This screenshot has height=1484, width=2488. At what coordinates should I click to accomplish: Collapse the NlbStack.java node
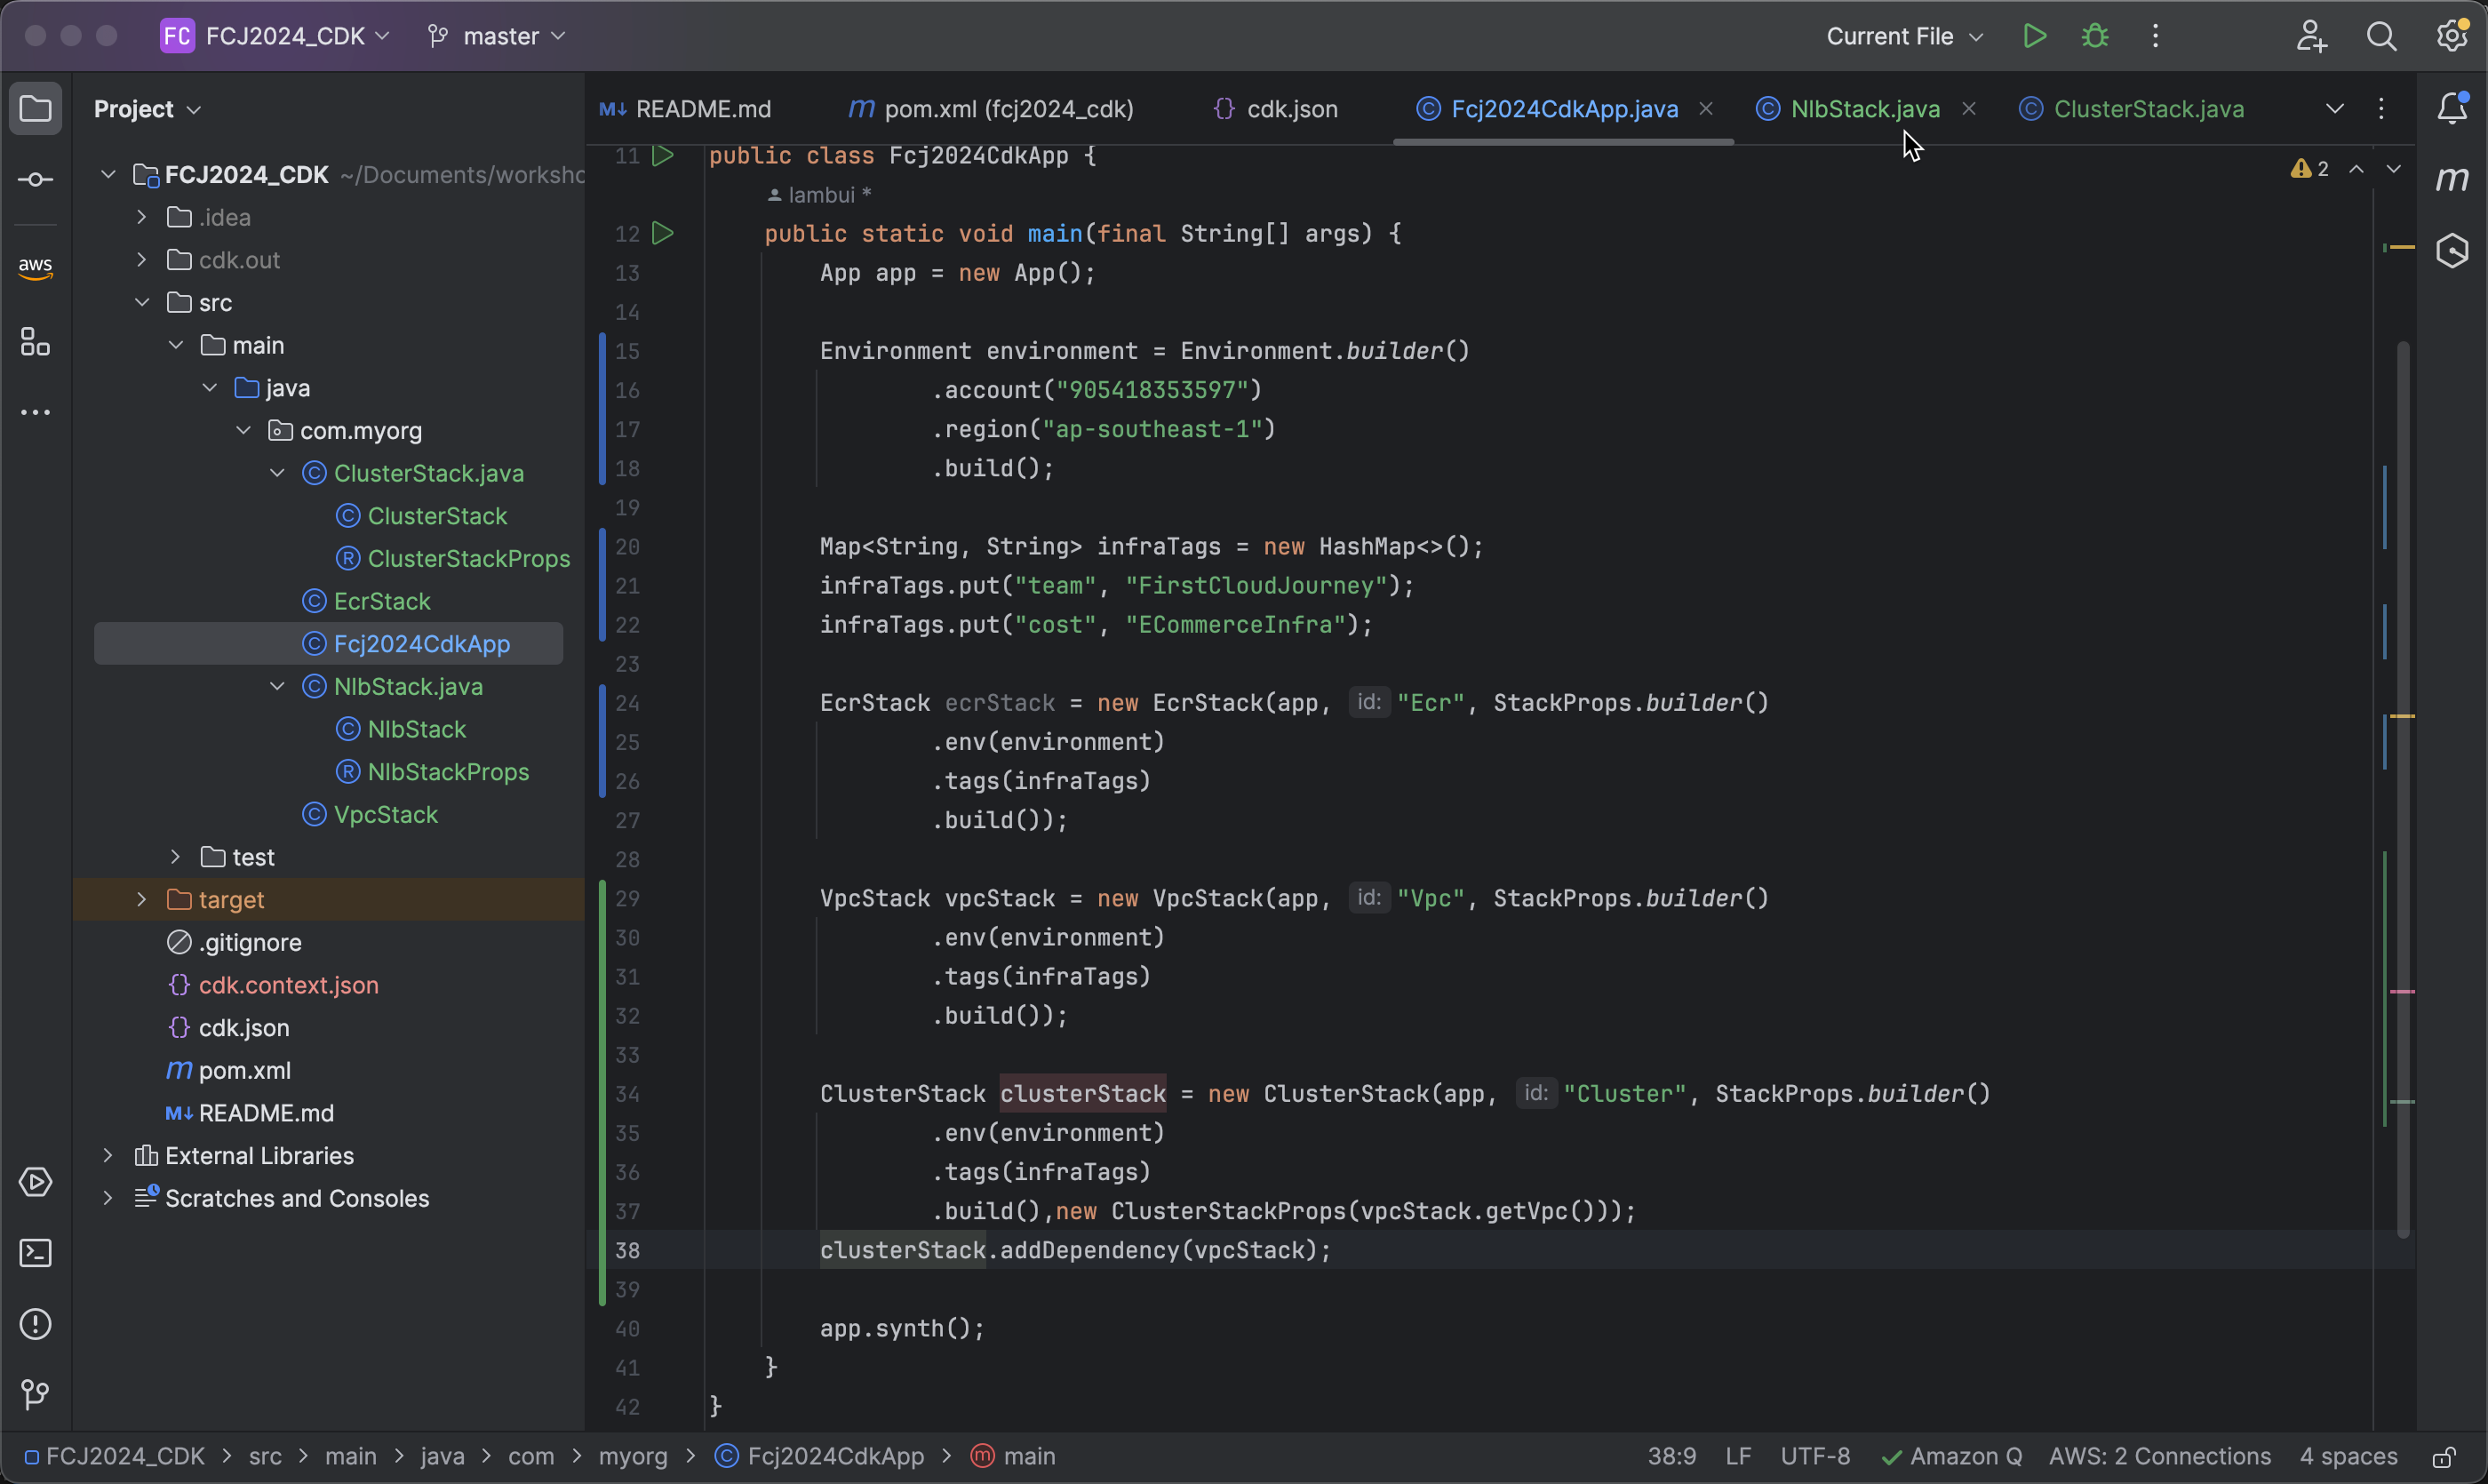pyautogui.click(x=277, y=686)
